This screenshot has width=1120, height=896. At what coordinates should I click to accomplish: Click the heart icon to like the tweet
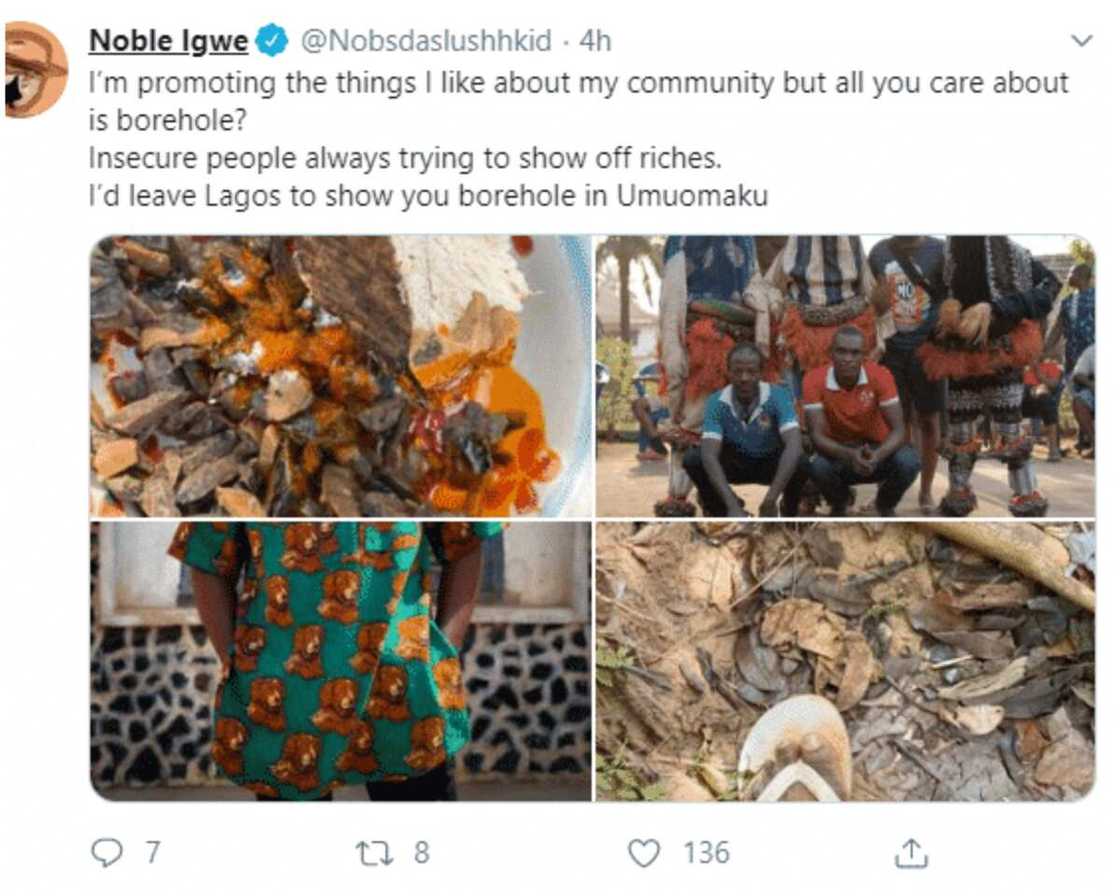tap(645, 852)
